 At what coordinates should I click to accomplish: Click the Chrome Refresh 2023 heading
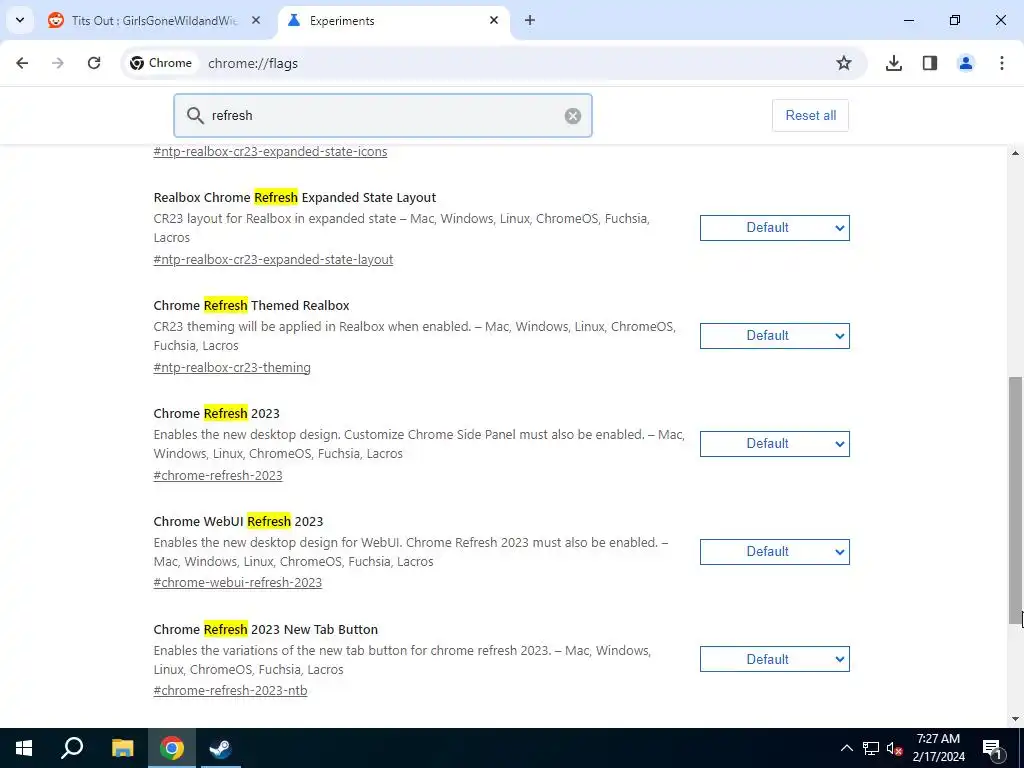point(216,413)
